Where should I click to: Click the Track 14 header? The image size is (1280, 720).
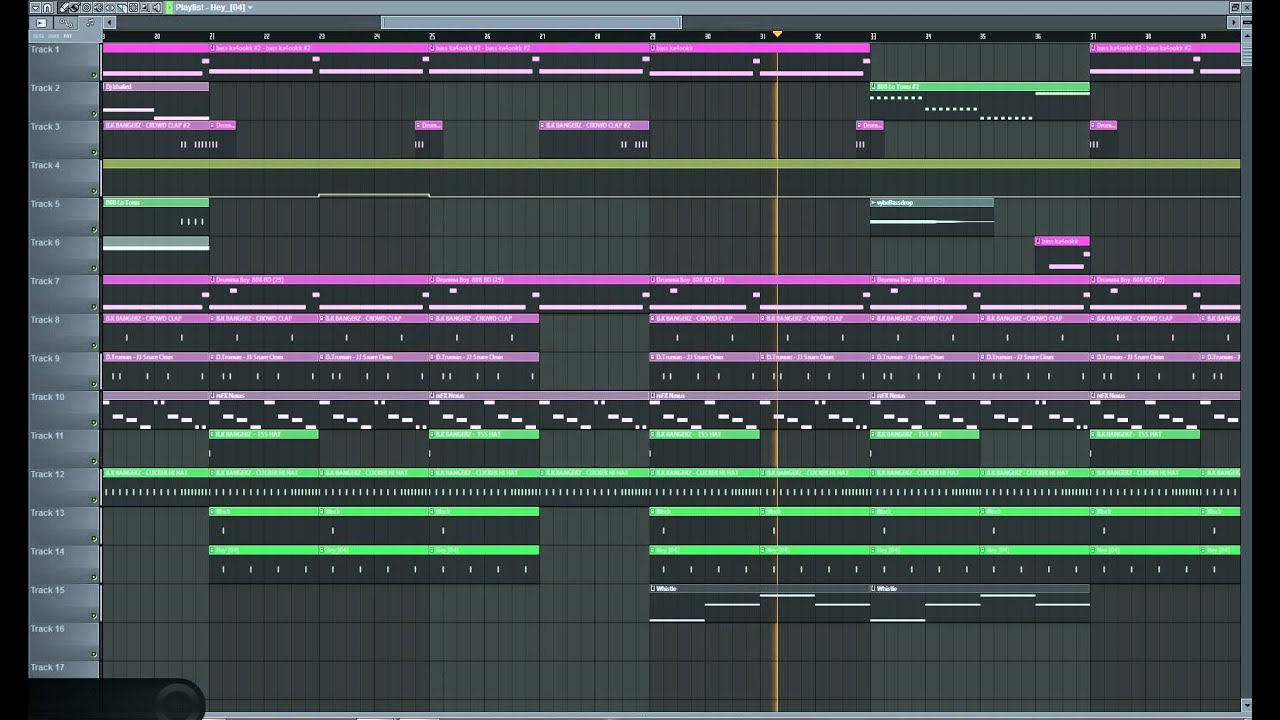[x=64, y=564]
